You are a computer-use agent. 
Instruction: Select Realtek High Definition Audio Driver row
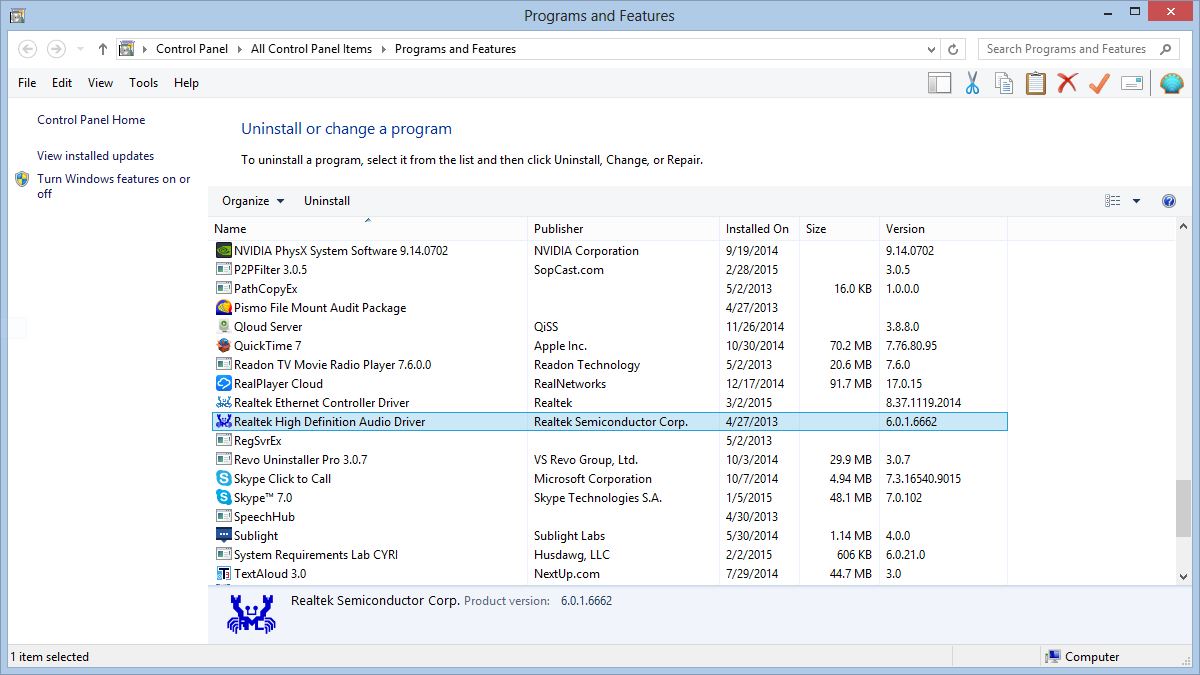coord(610,422)
